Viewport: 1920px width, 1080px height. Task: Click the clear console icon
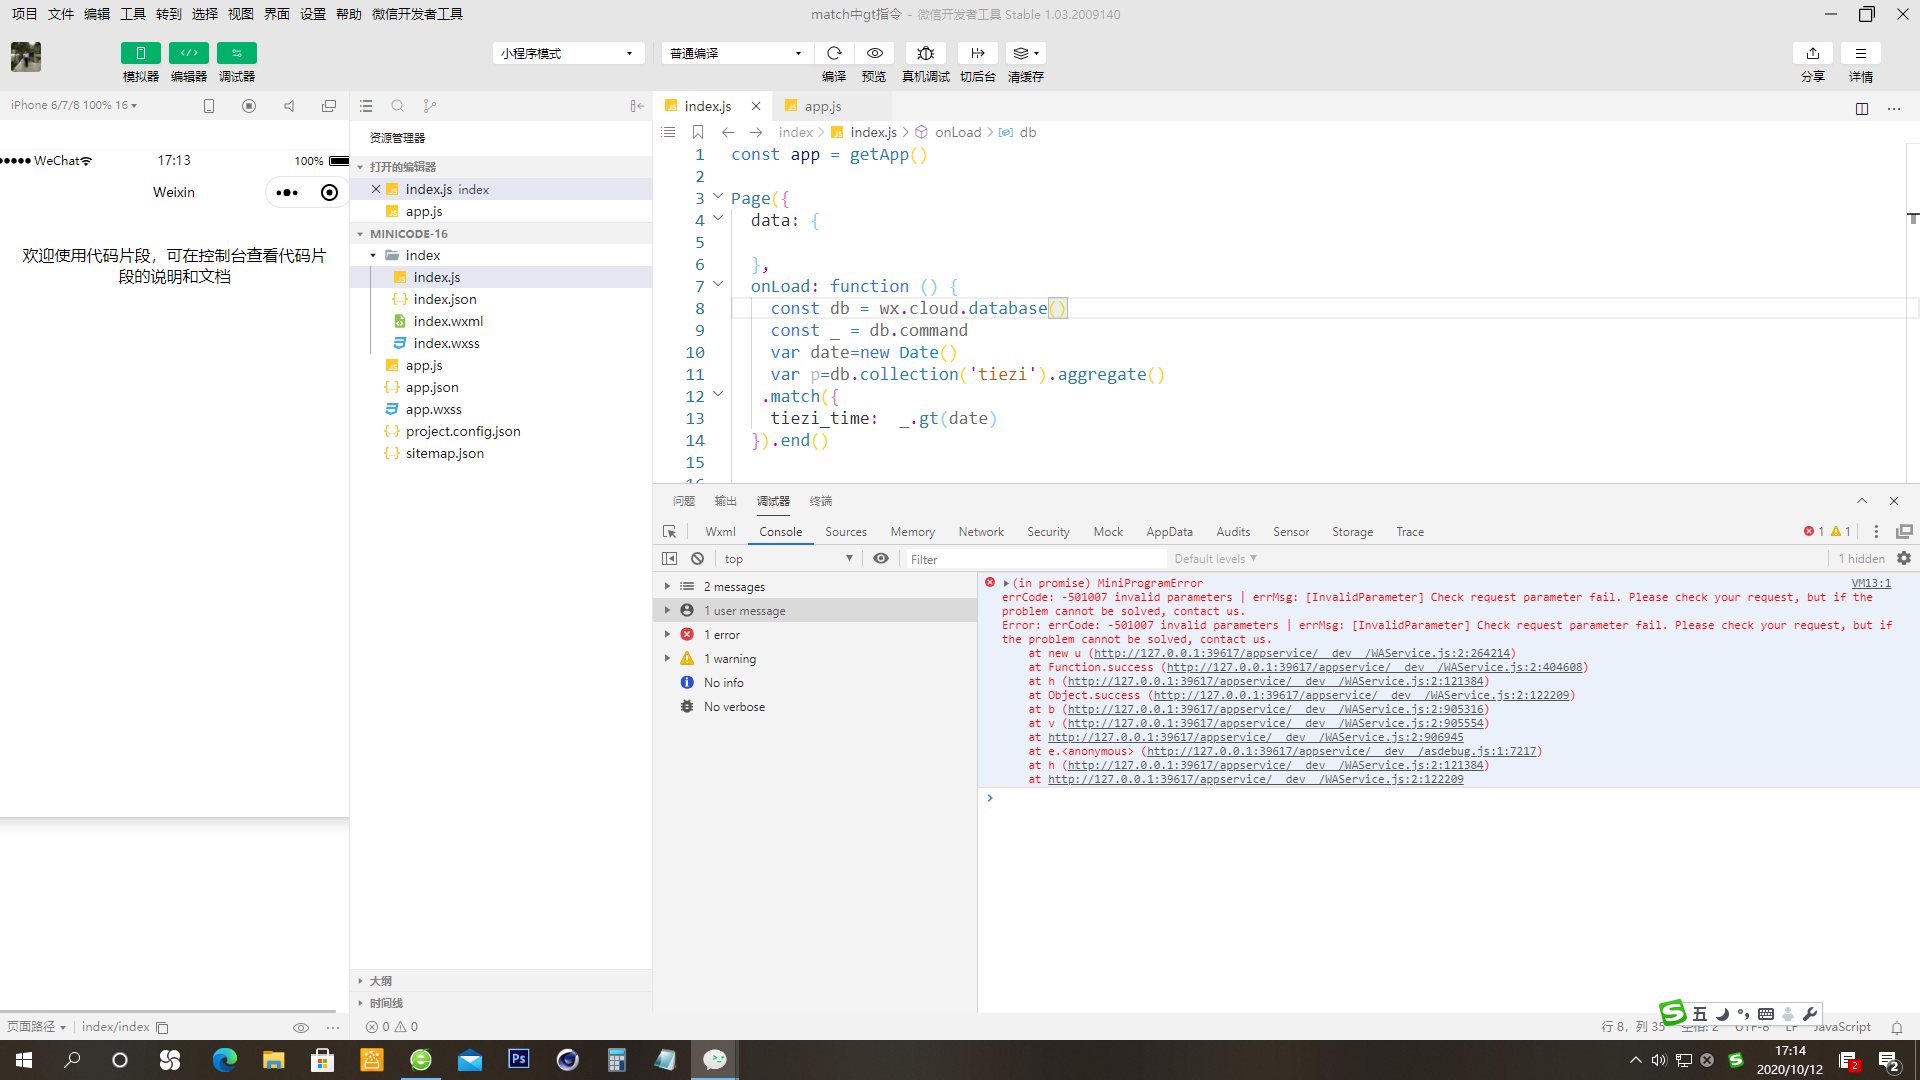(697, 559)
